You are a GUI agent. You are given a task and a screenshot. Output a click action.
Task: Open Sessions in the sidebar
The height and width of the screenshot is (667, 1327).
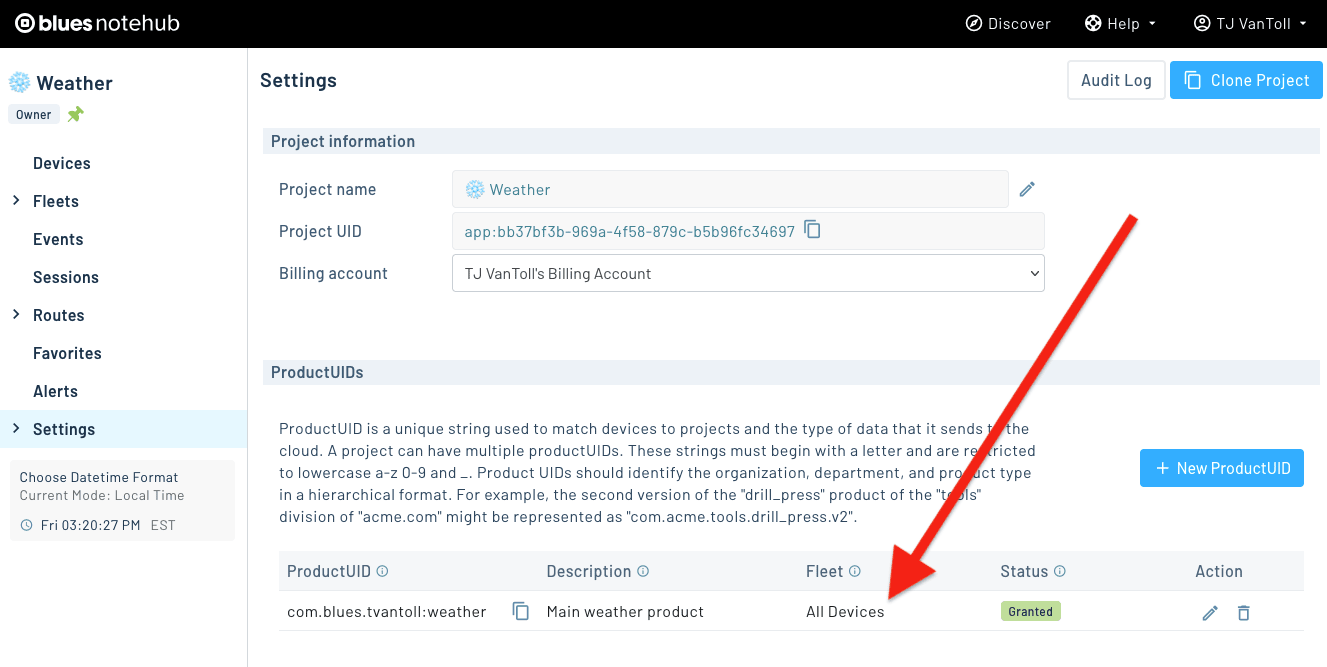[66, 277]
